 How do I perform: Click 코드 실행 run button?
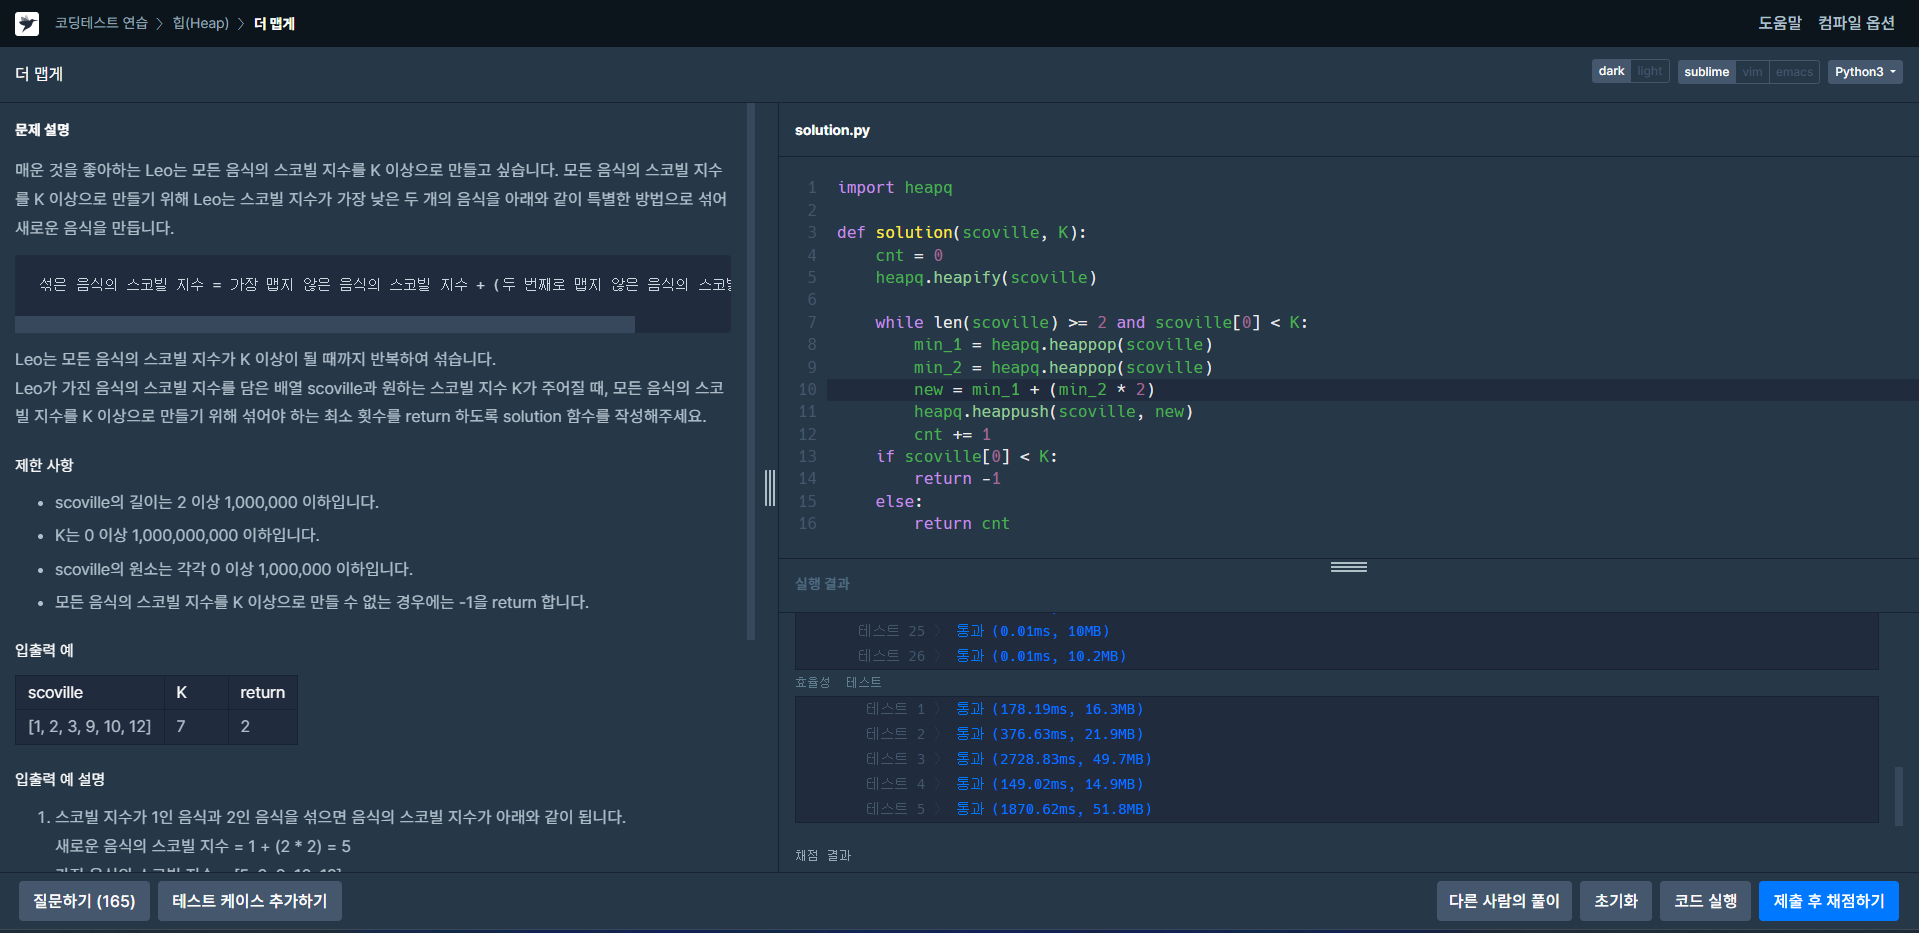tap(1706, 901)
